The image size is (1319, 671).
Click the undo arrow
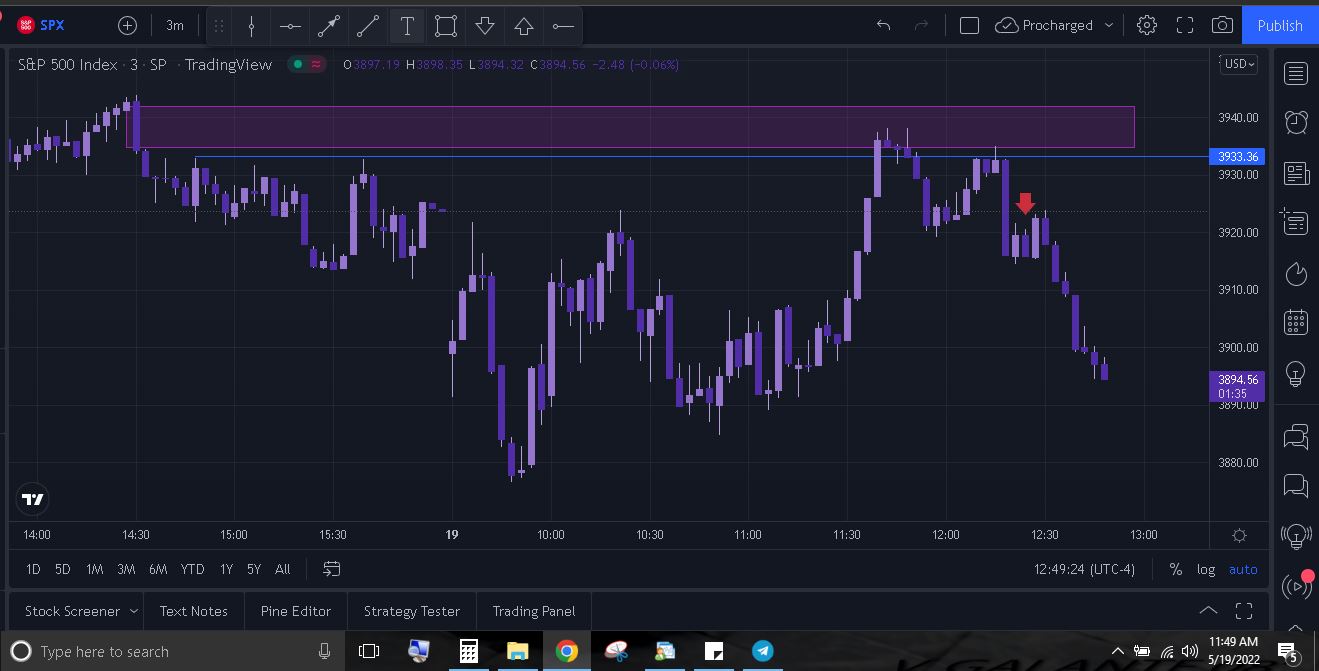883,25
